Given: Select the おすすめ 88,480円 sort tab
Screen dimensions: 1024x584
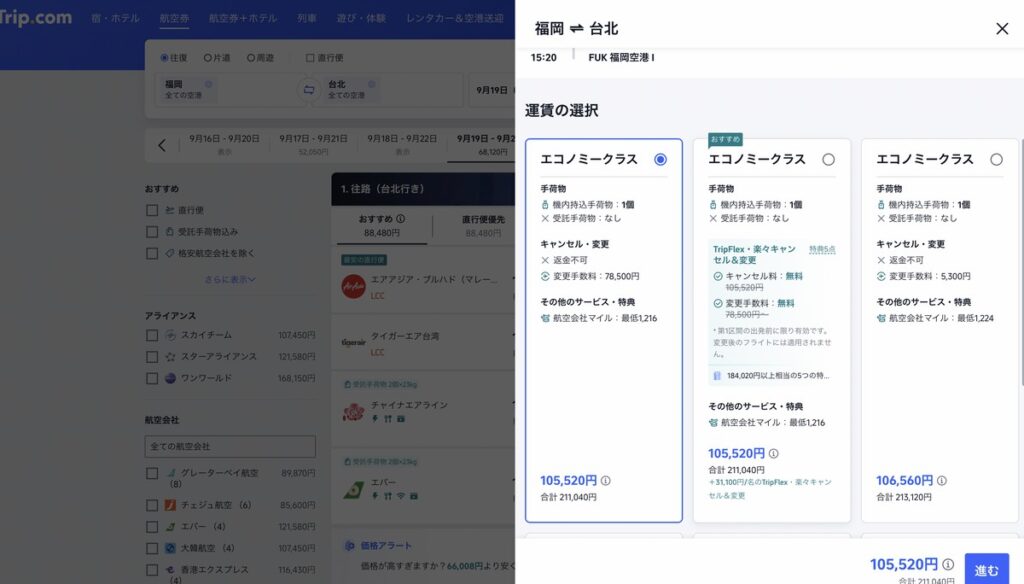Looking at the screenshot, I should click(382, 226).
